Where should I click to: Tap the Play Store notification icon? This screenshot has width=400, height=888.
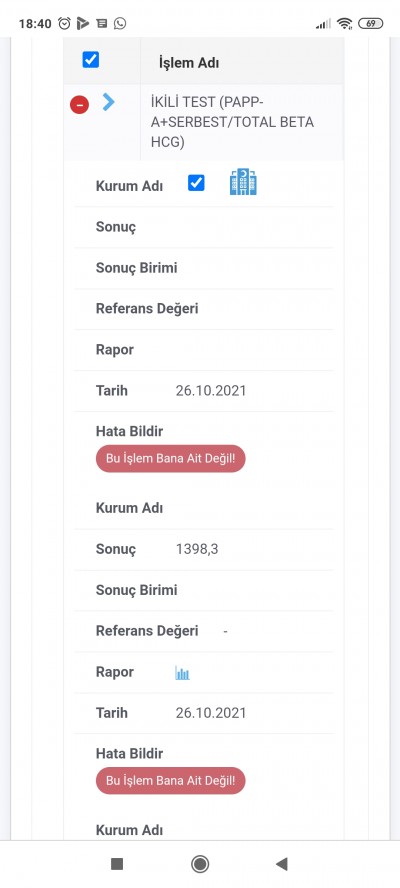coord(83,23)
